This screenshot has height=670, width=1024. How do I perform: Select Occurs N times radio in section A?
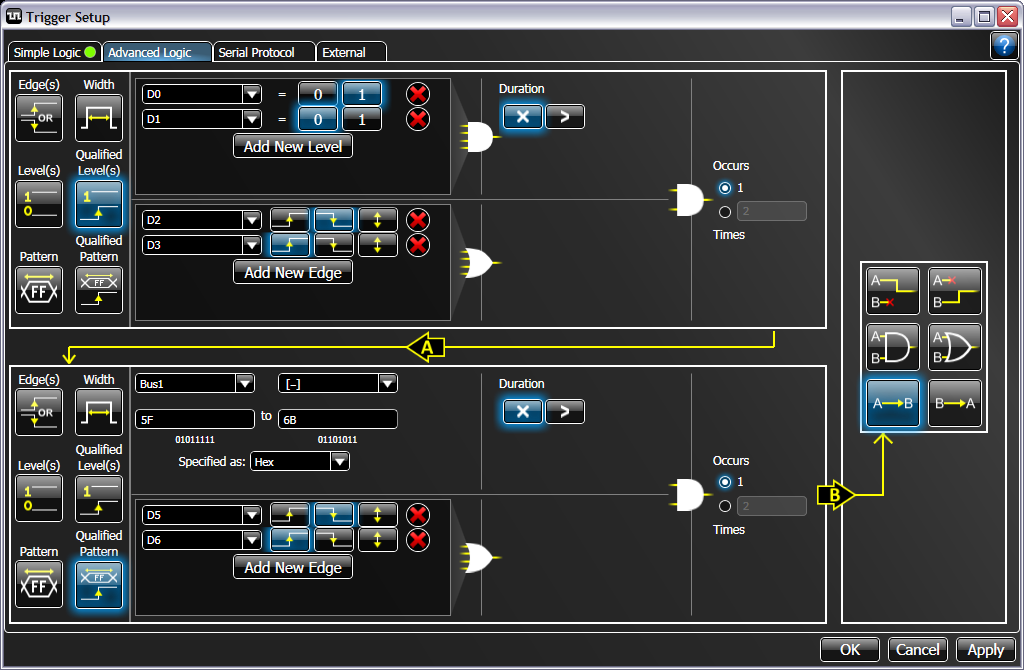pos(725,212)
